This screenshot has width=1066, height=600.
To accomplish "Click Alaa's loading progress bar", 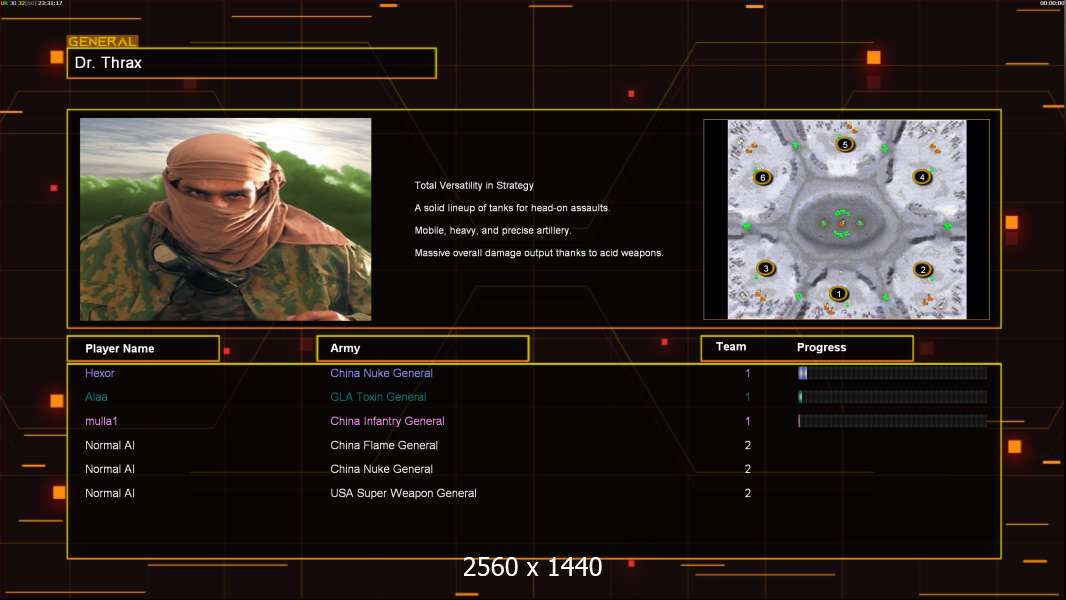I will pos(893,396).
